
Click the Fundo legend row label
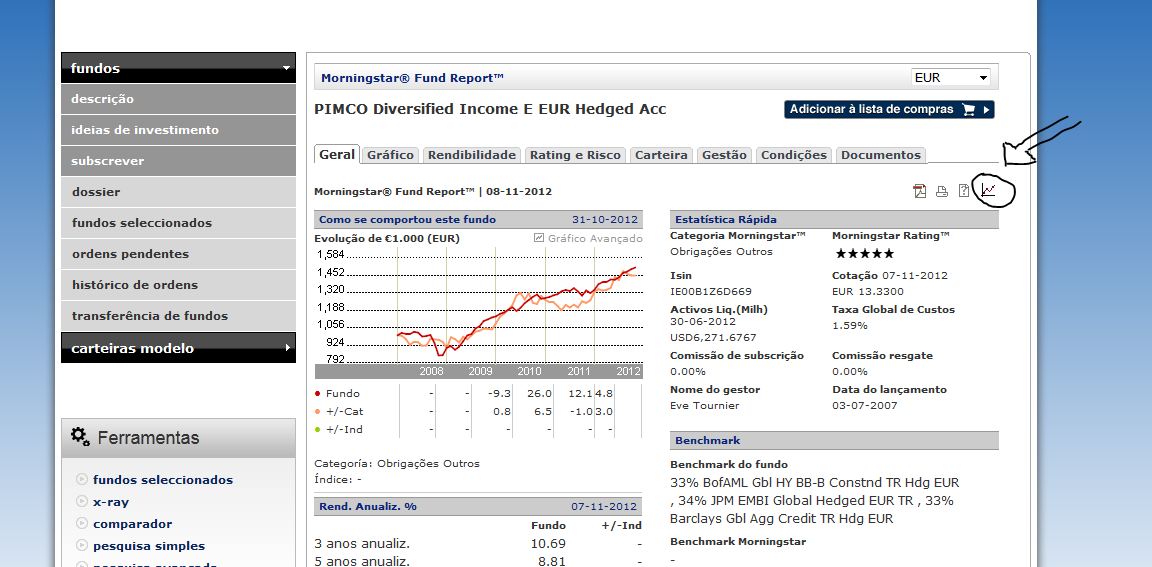click(x=342, y=394)
